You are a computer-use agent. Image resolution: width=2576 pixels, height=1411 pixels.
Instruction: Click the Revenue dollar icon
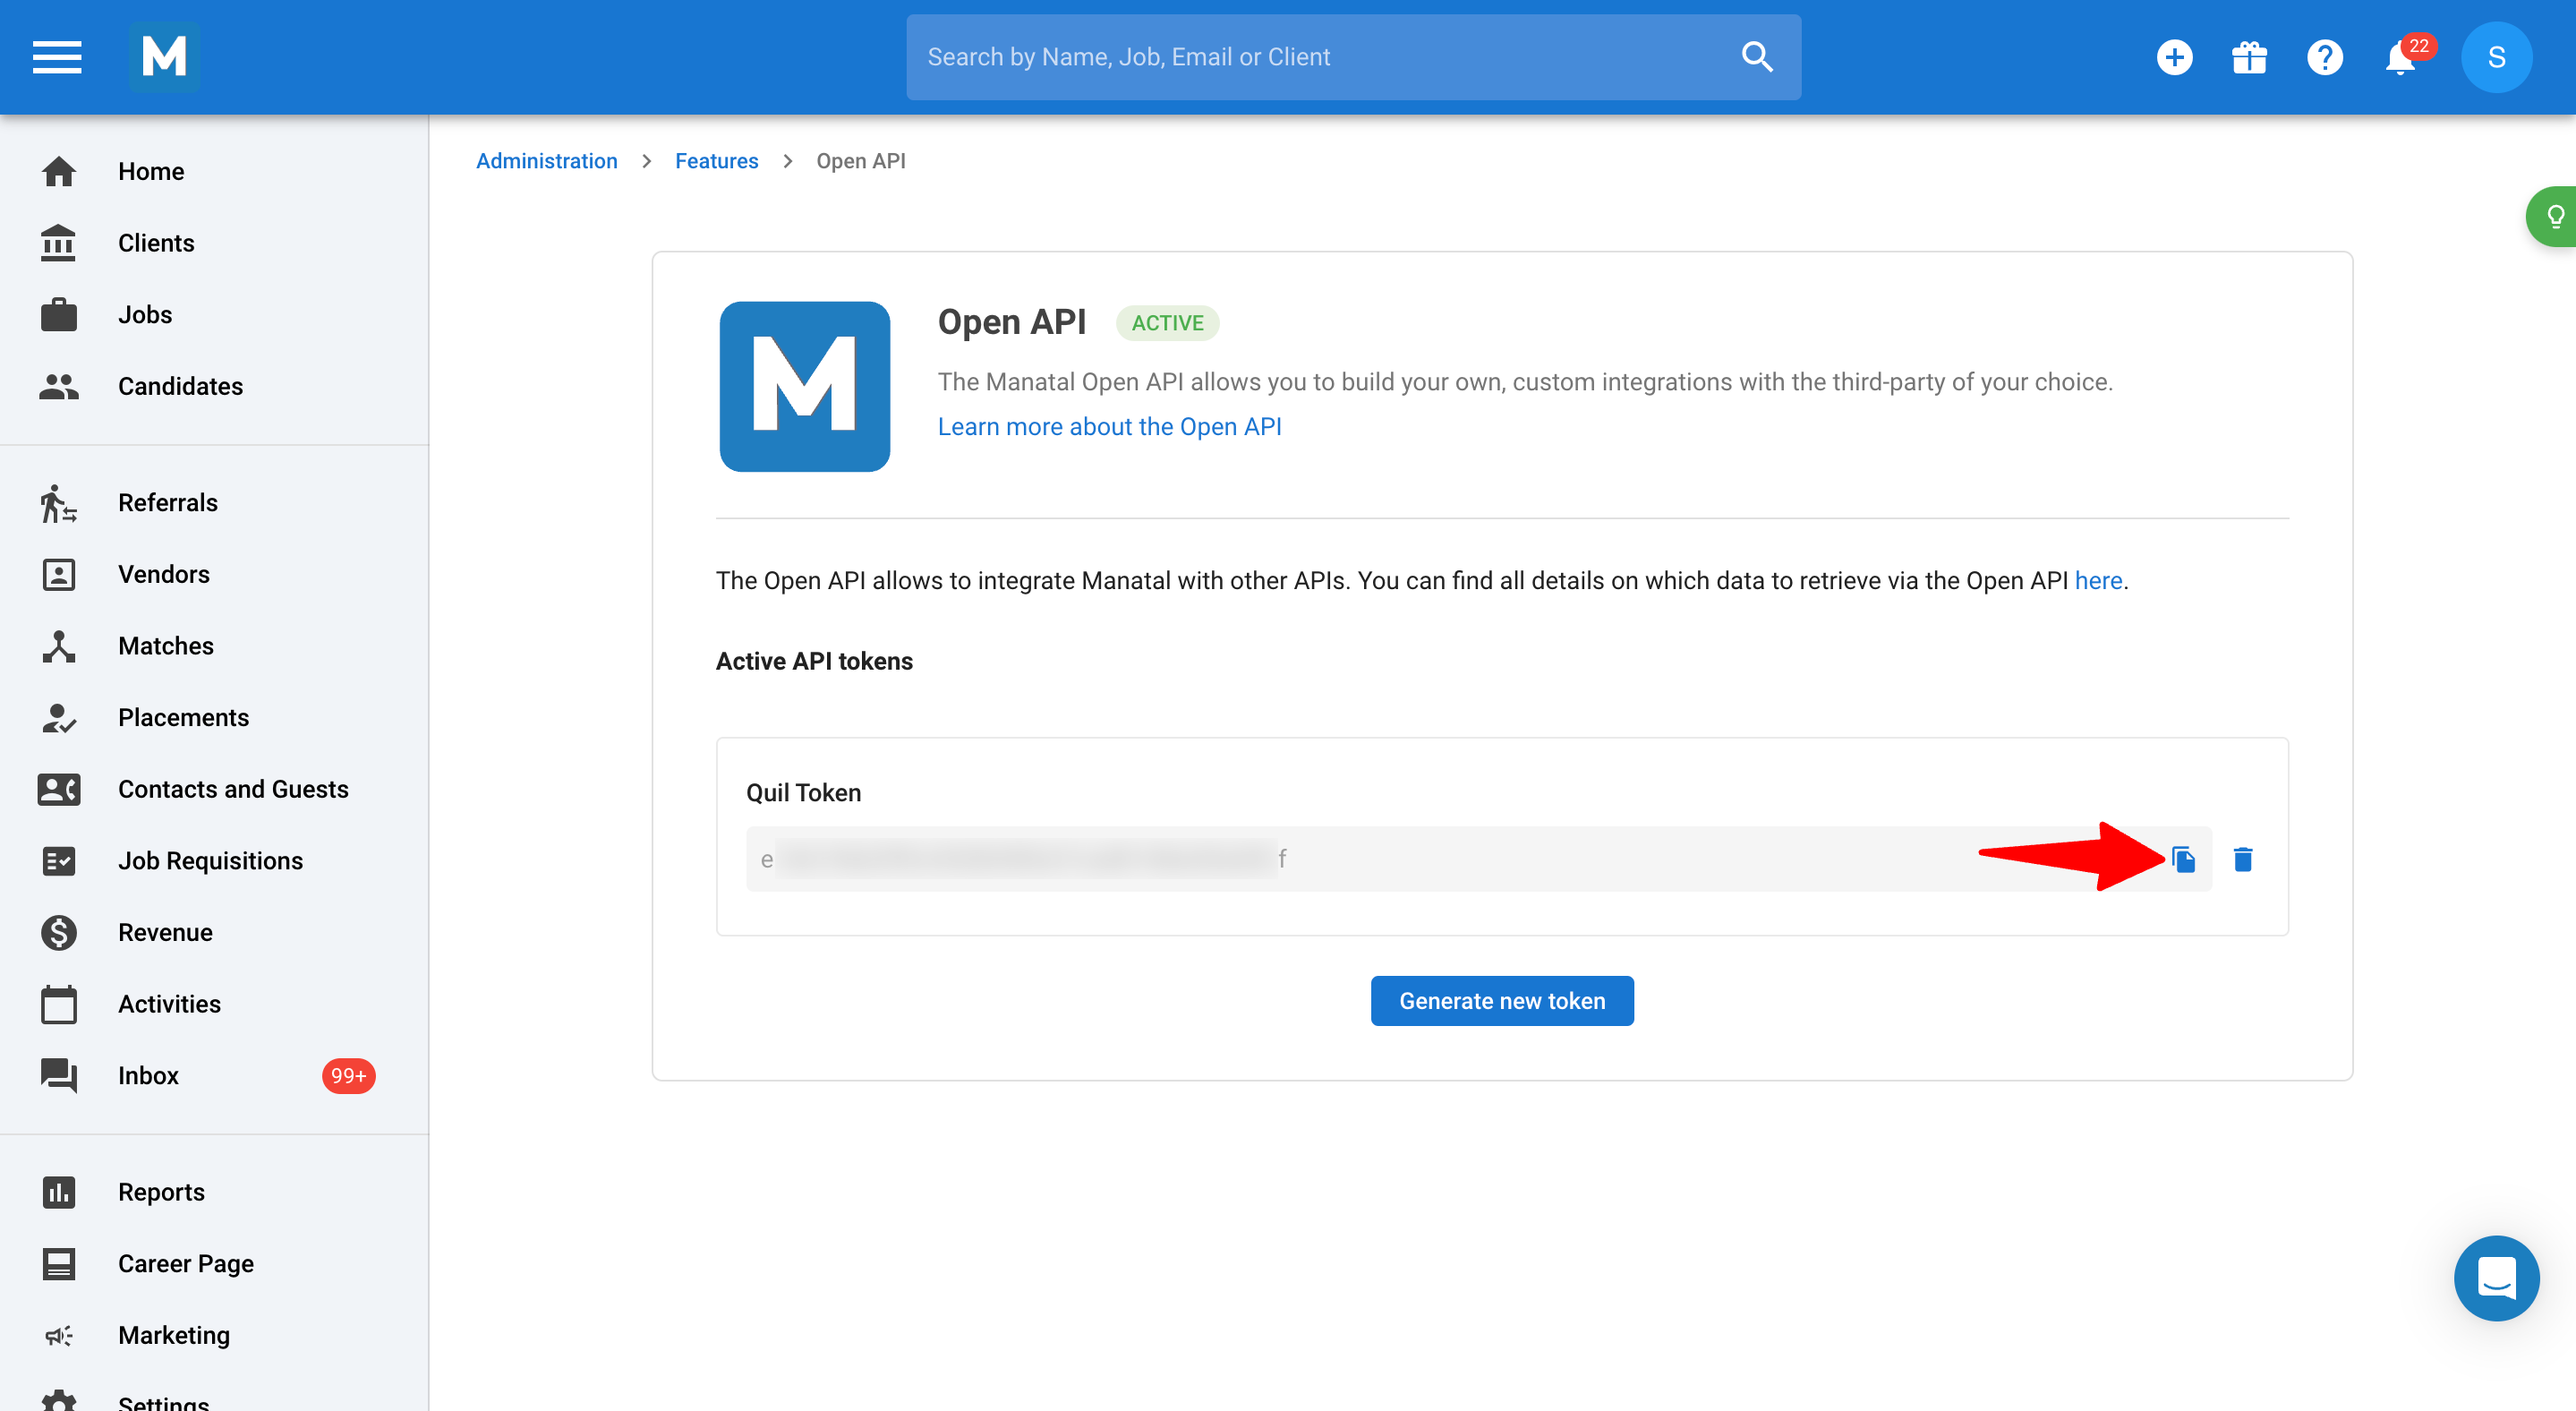(x=59, y=932)
